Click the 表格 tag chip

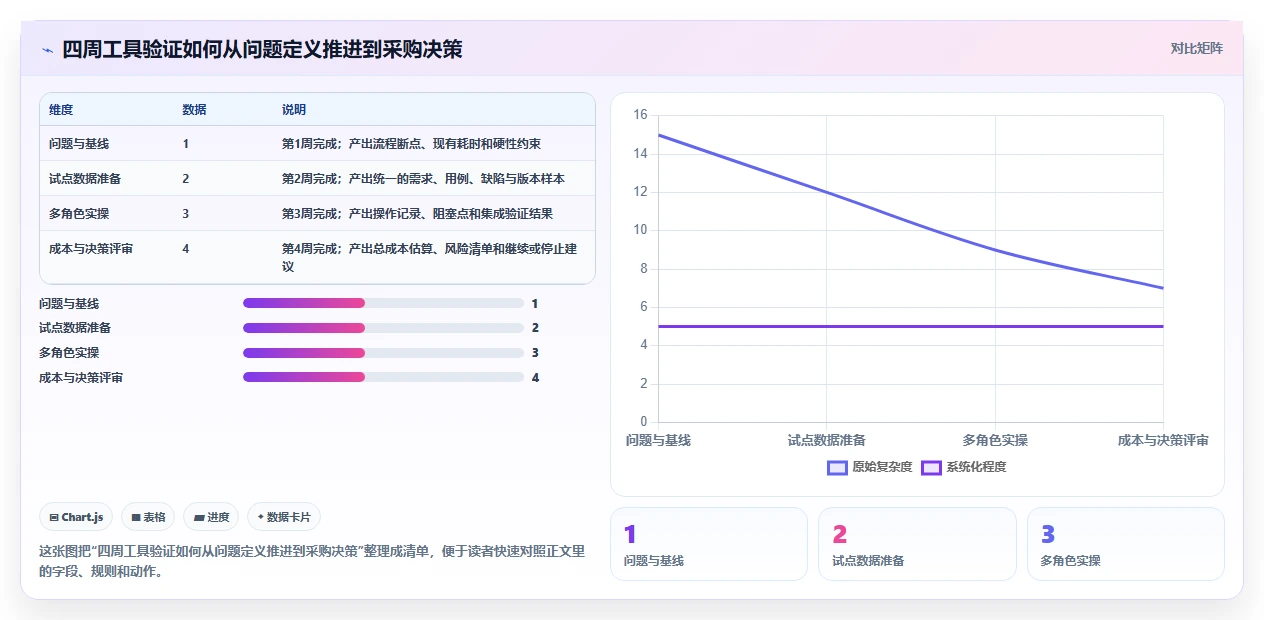click(148, 517)
